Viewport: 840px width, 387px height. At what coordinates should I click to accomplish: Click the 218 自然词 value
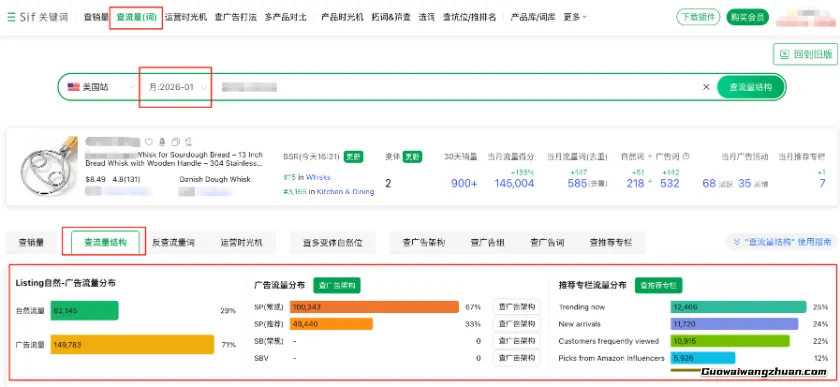tap(635, 183)
